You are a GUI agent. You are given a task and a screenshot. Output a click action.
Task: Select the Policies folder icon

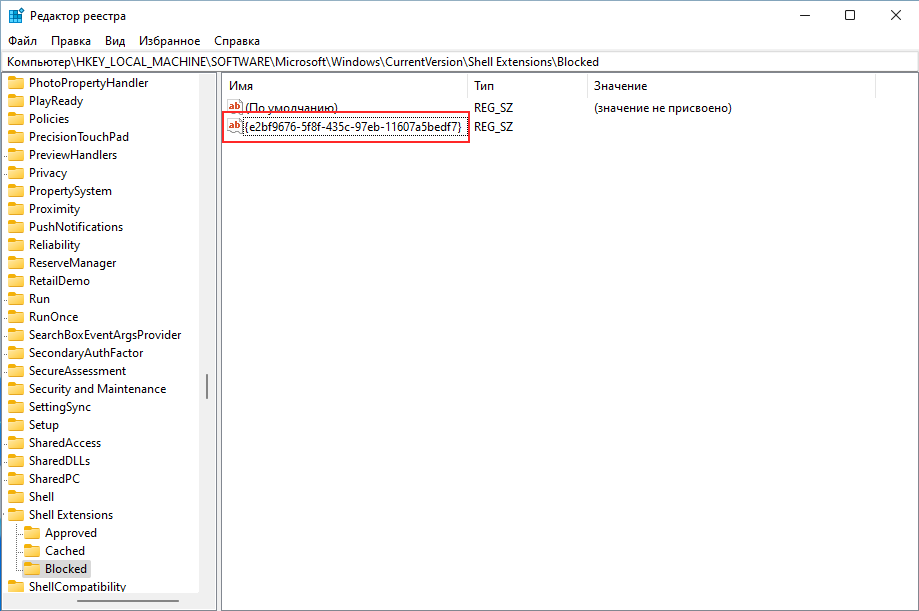16,119
